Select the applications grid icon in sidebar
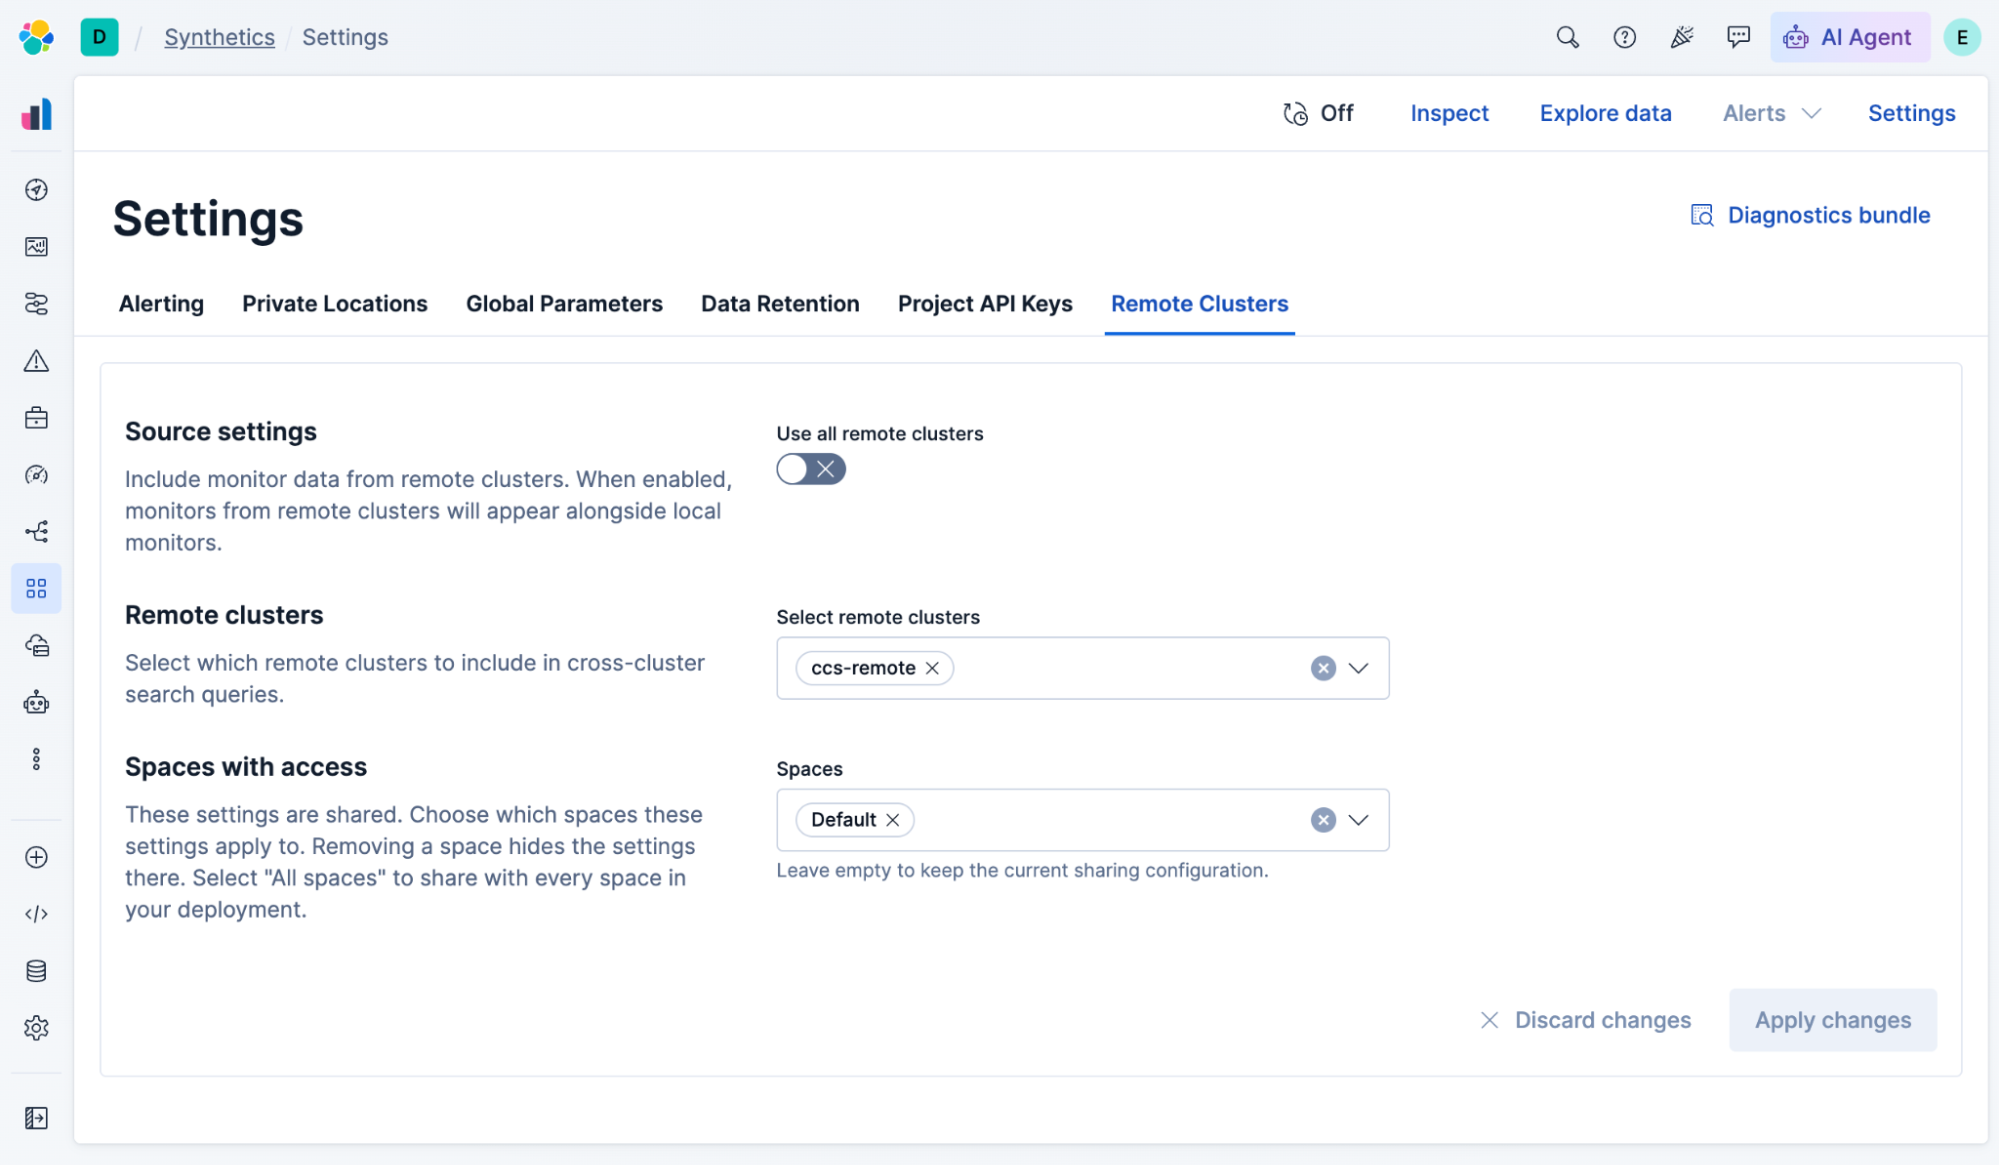This screenshot has width=1999, height=1166. [36, 588]
